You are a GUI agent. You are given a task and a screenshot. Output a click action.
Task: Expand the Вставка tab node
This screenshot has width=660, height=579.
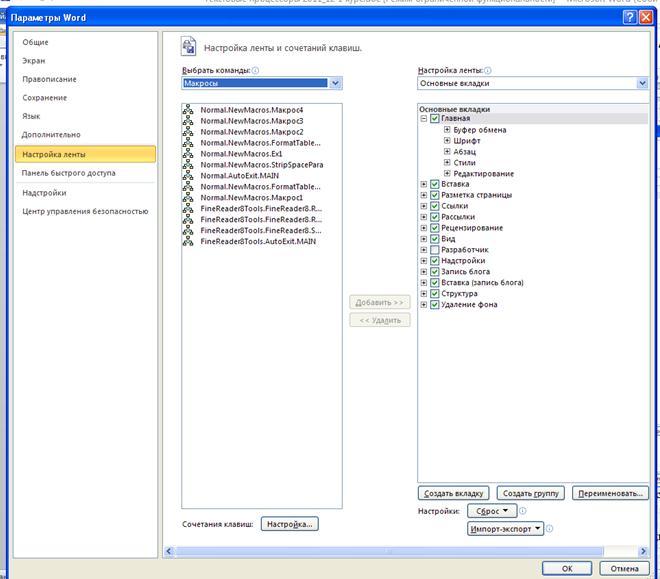pos(424,184)
